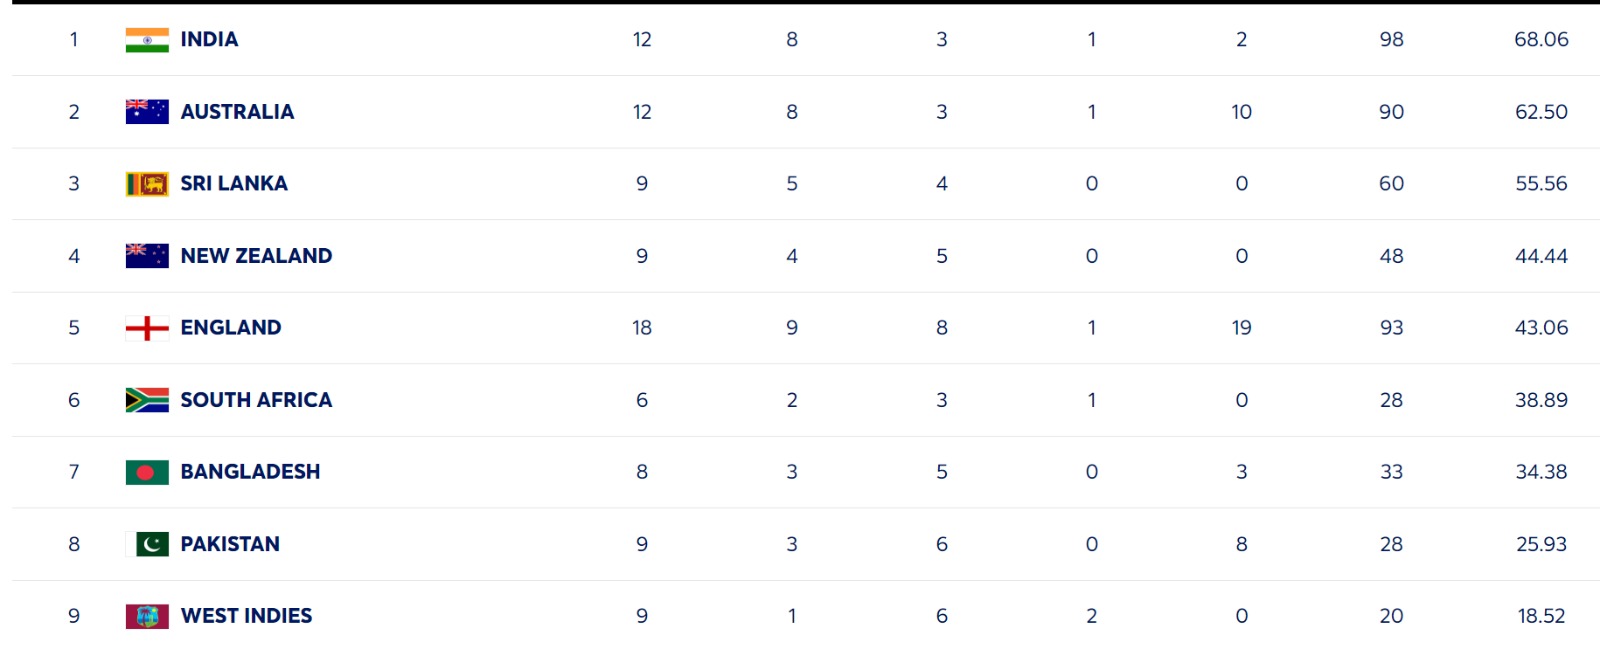Open the INDIA team link
1600x649 pixels.
tap(209, 40)
